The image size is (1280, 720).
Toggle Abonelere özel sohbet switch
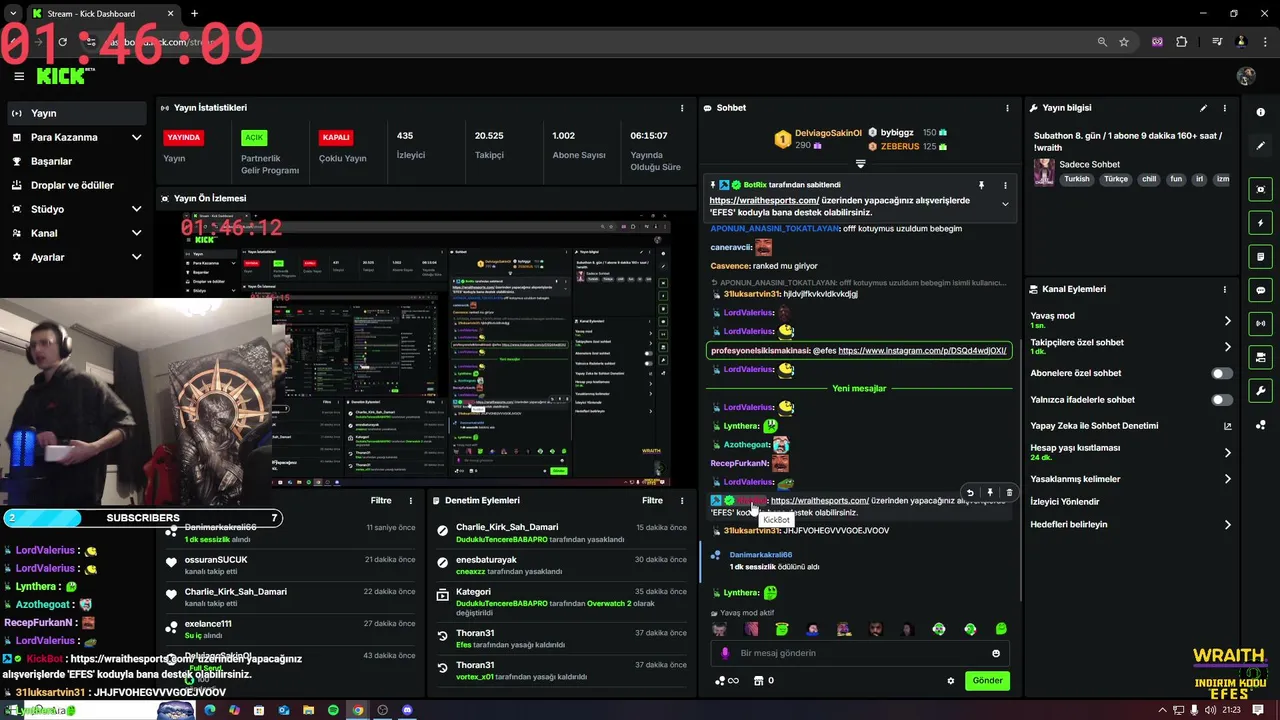click(1222, 373)
